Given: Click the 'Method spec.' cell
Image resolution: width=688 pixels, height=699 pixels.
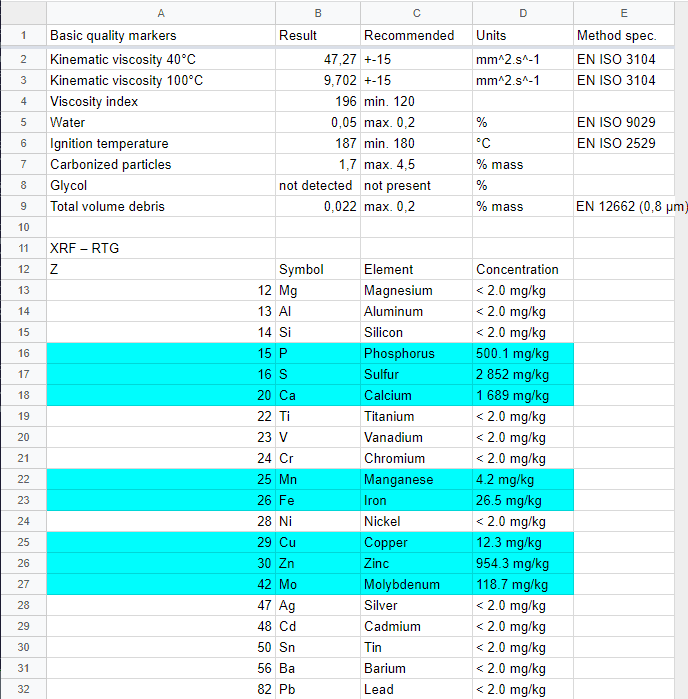Looking at the screenshot, I should (624, 35).
